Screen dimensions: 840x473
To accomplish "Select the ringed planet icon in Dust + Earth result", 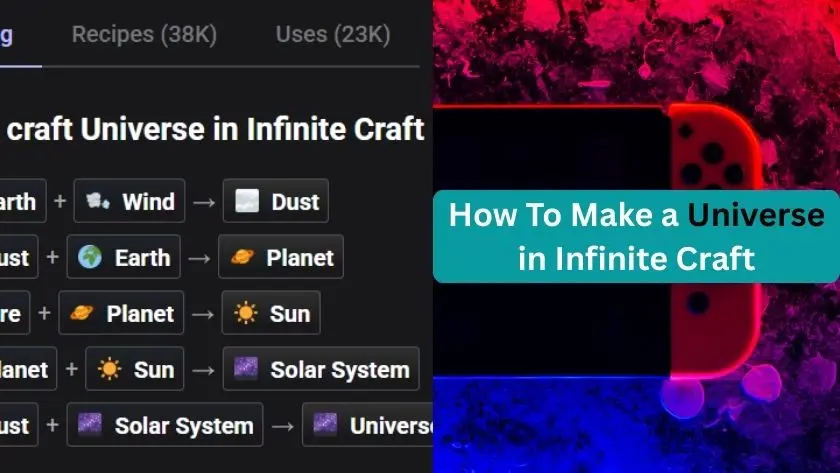I will 242,257.
